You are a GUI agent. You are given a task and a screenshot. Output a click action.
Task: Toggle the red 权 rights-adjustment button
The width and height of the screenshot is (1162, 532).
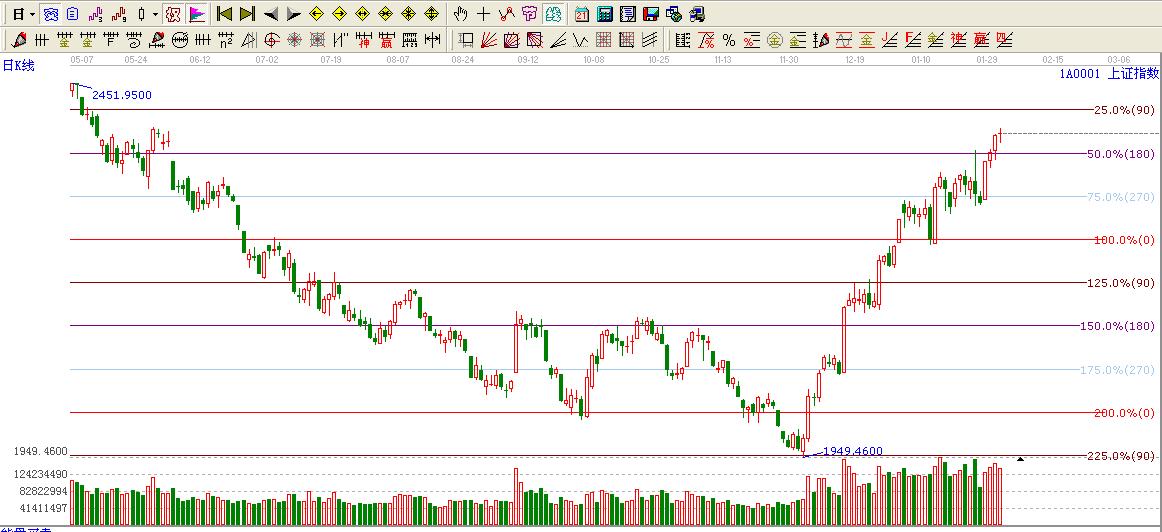coord(173,14)
